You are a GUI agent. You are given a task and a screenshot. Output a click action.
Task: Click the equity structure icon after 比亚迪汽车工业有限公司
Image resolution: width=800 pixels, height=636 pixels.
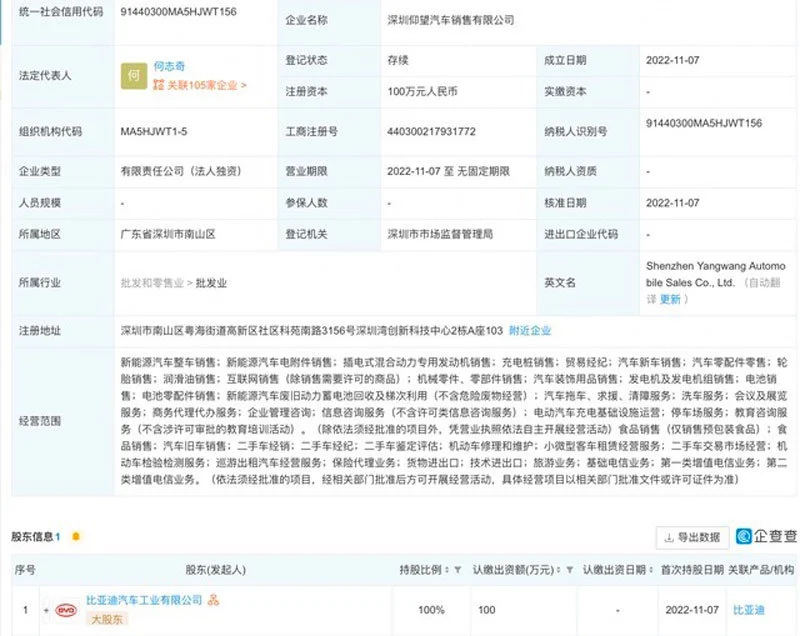point(213,600)
